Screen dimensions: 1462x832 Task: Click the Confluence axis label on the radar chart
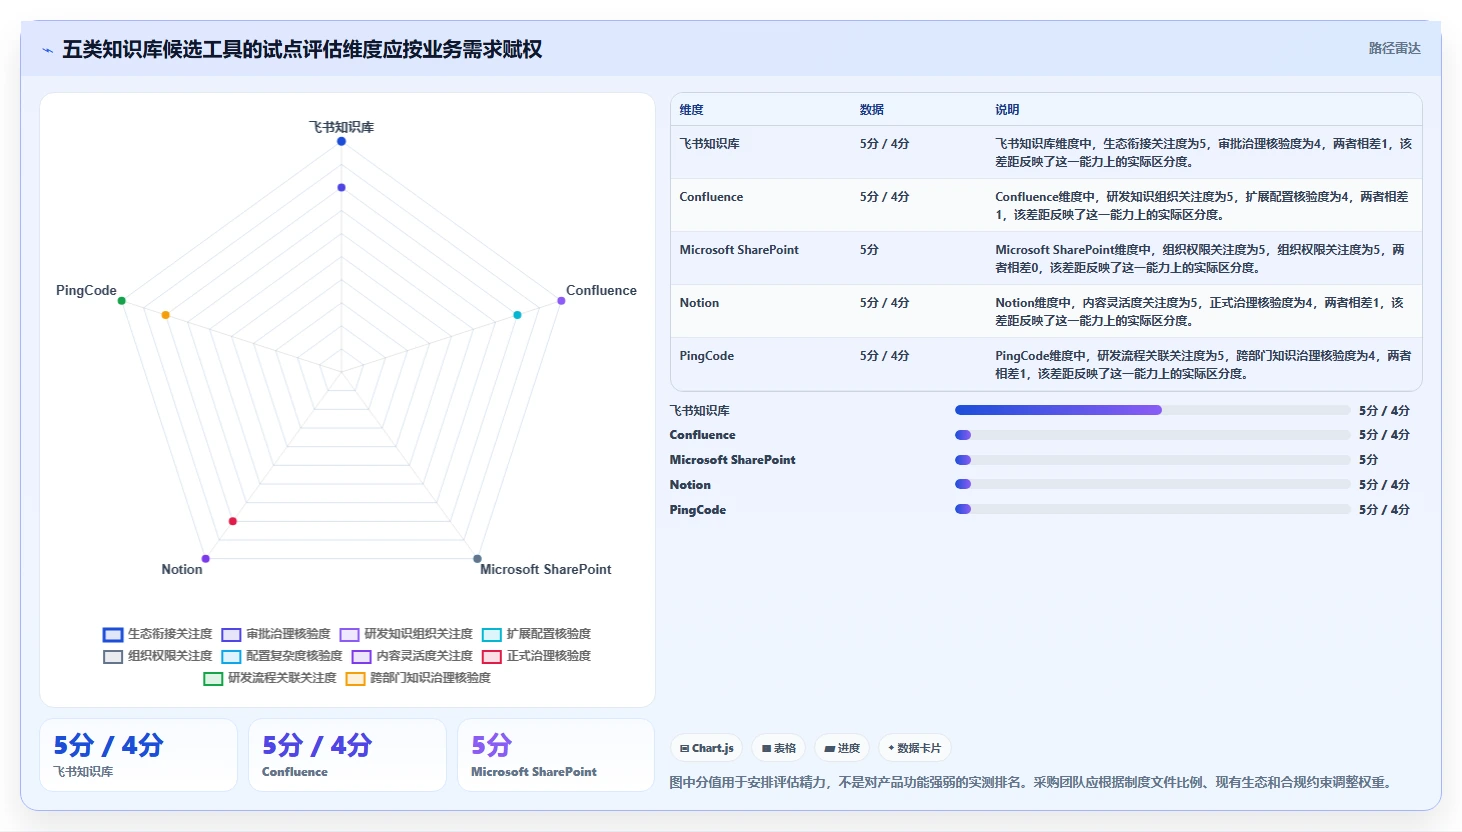tap(601, 290)
